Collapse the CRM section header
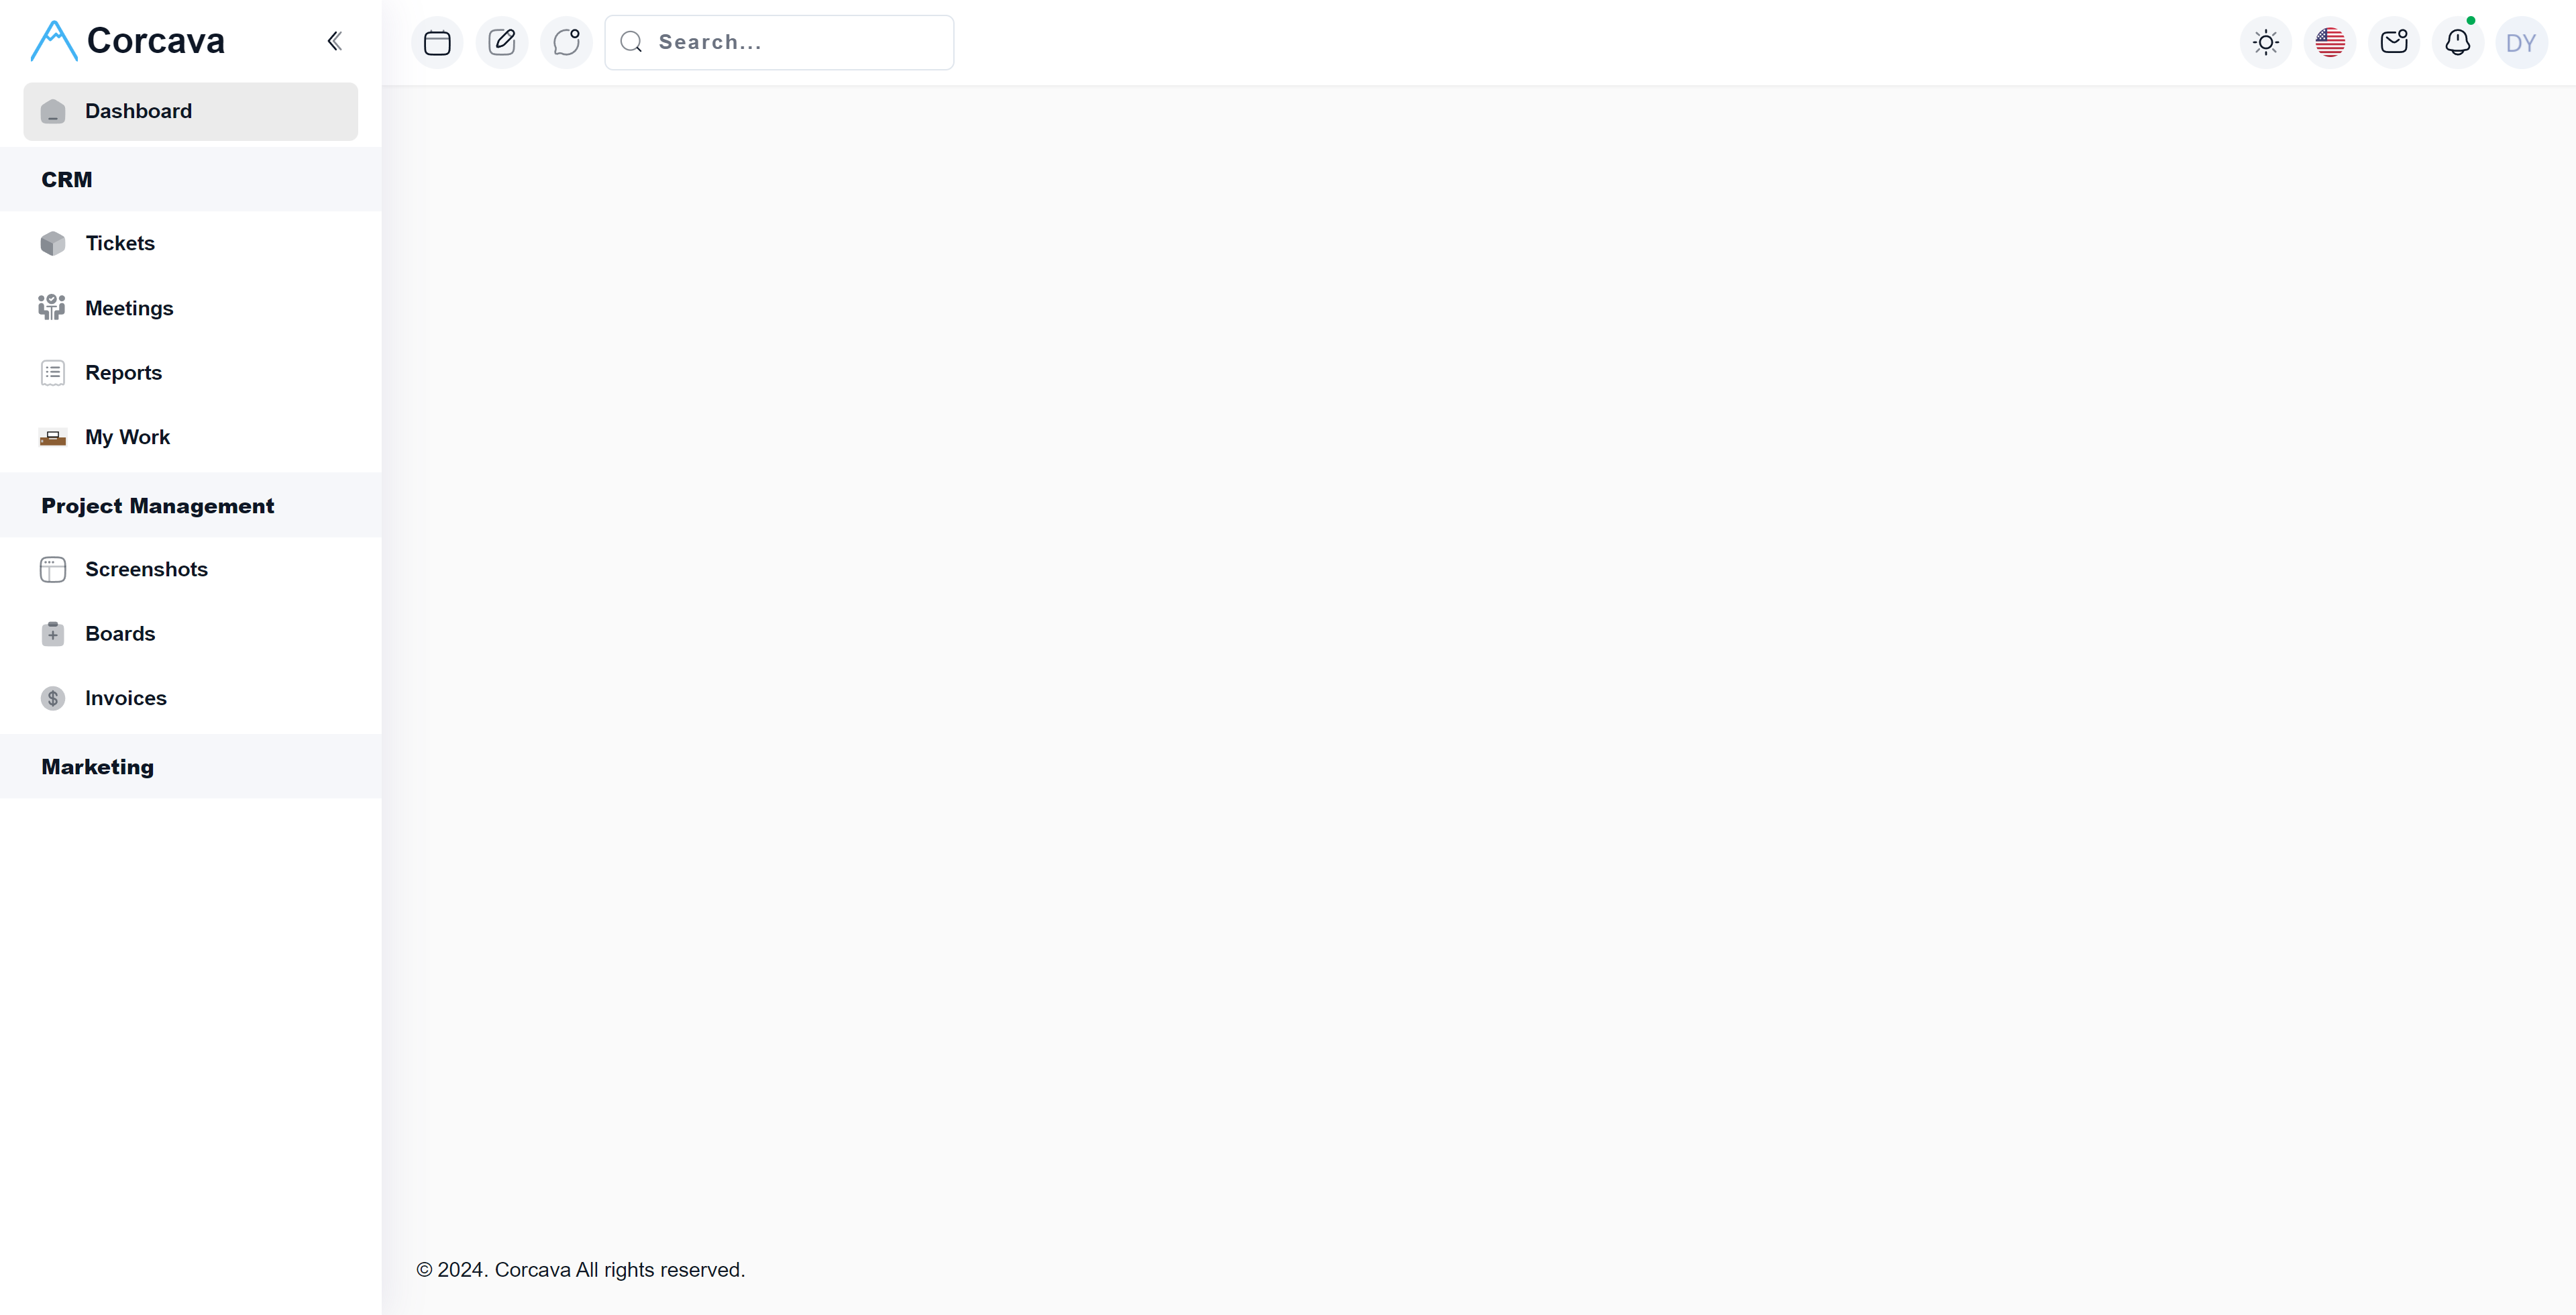Screen dimensions: 2576x1315 pos(190,180)
